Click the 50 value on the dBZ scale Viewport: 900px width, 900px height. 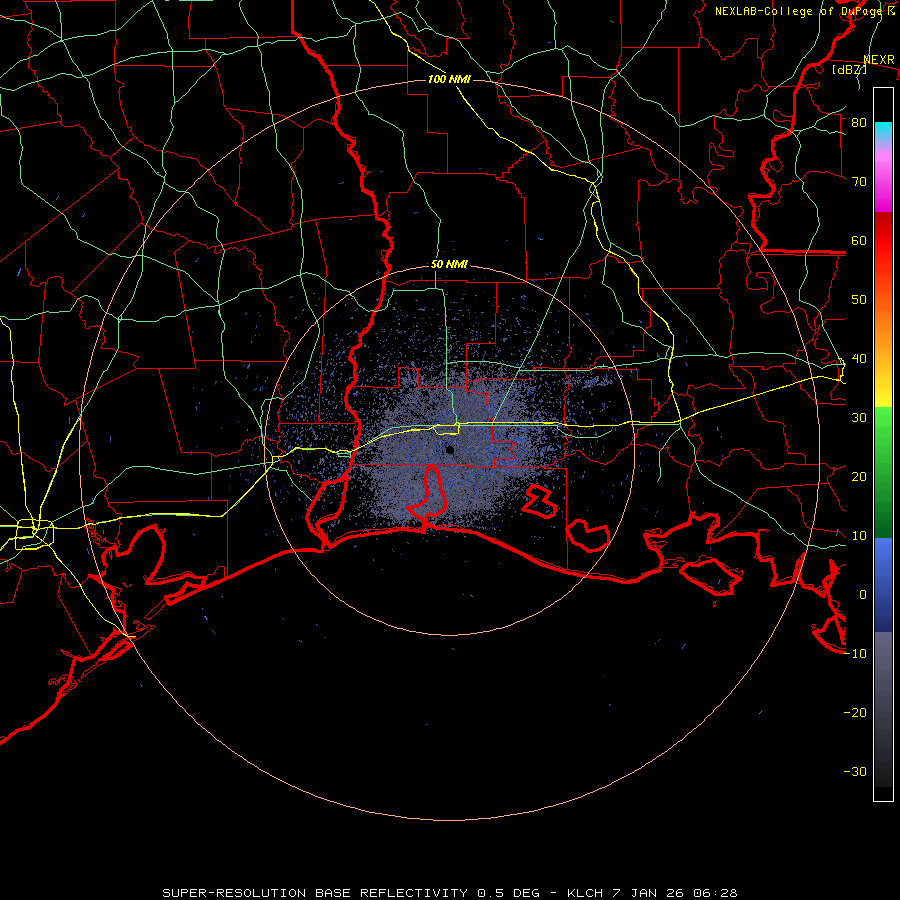point(859,300)
